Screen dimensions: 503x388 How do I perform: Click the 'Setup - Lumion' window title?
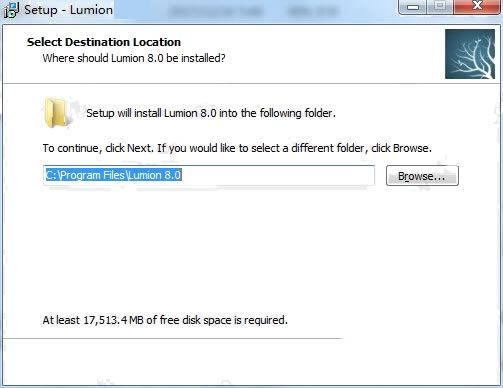pyautogui.click(x=68, y=10)
